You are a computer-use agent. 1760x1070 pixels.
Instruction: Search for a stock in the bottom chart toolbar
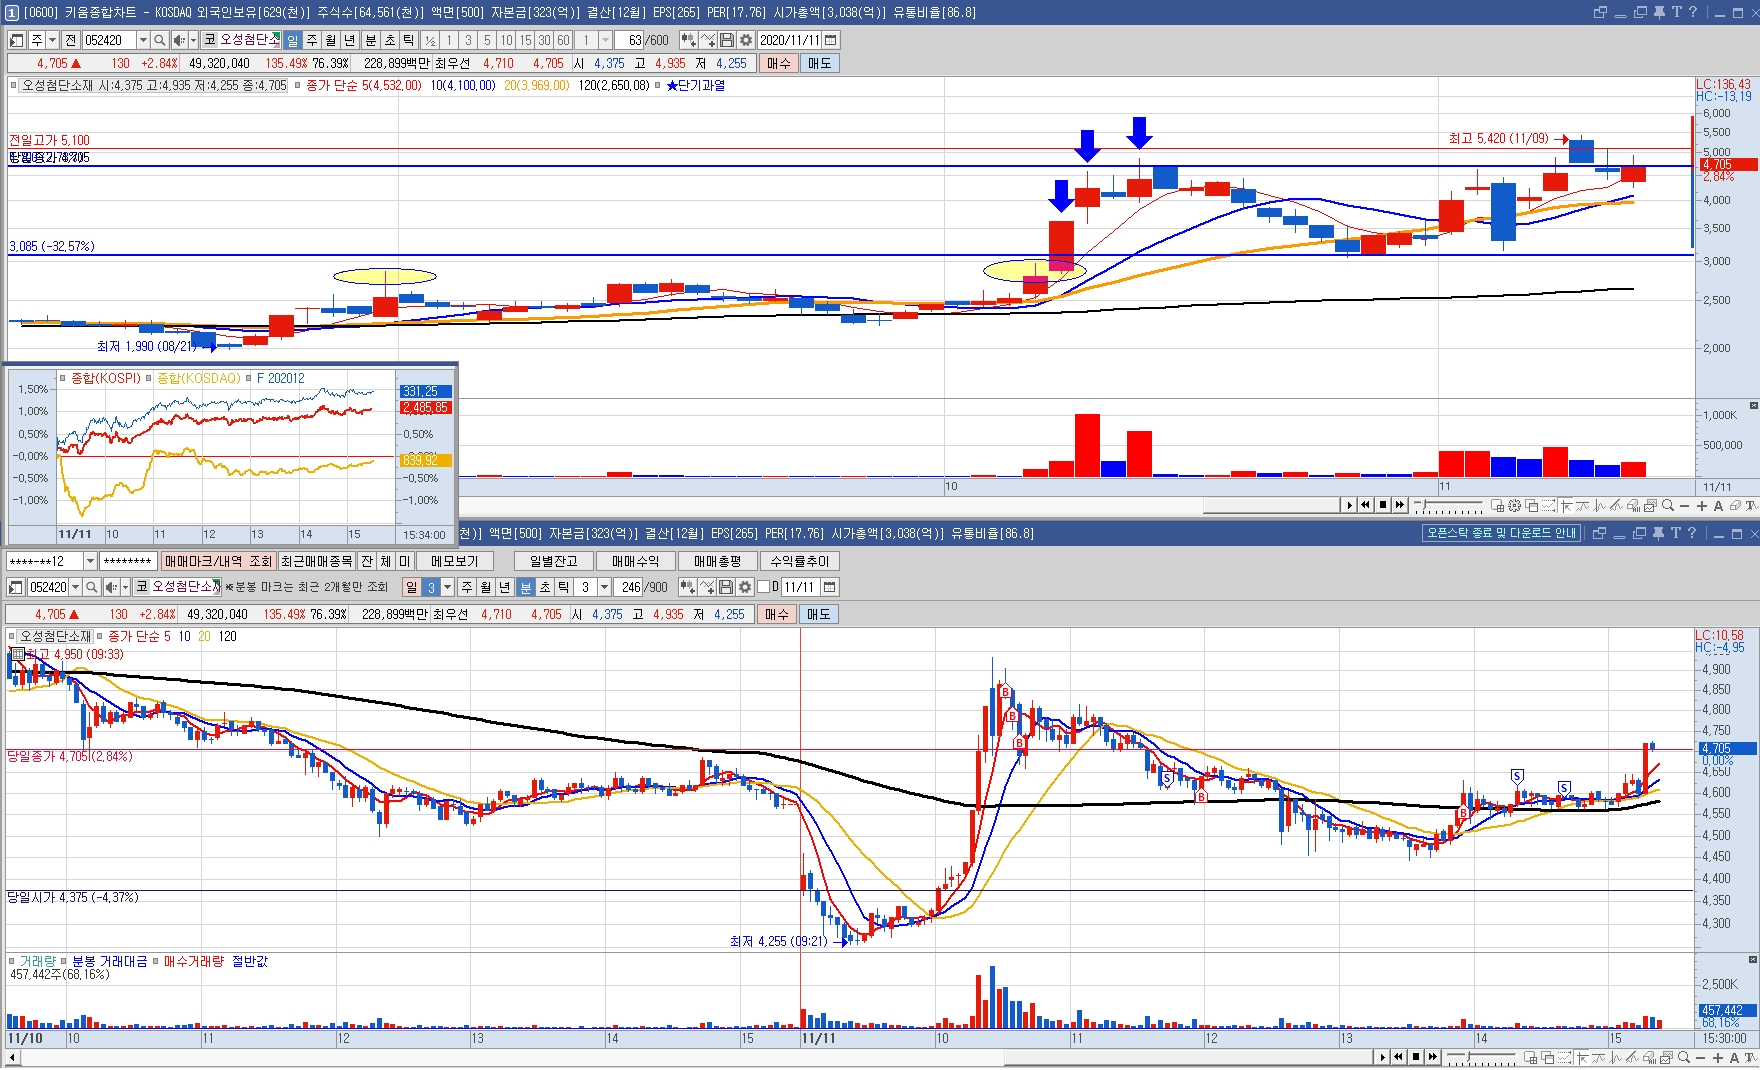click(x=91, y=587)
